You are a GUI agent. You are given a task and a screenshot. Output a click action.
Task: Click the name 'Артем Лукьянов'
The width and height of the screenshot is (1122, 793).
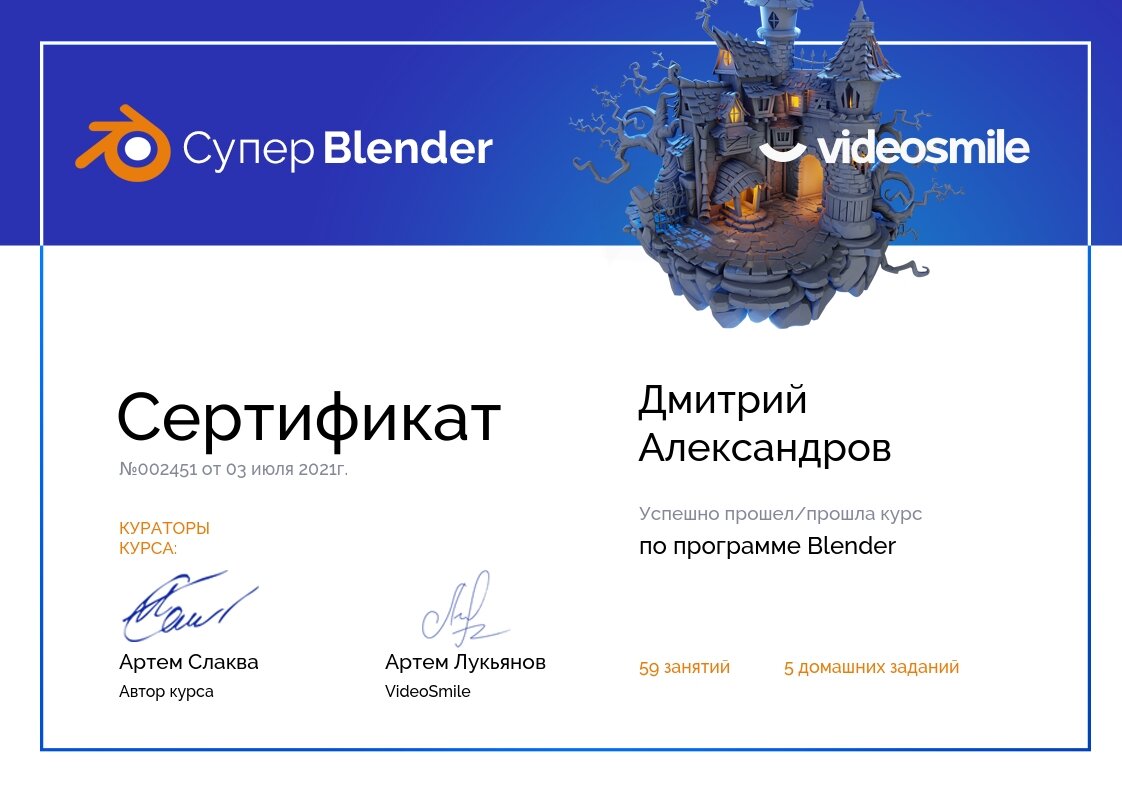pyautogui.click(x=465, y=662)
